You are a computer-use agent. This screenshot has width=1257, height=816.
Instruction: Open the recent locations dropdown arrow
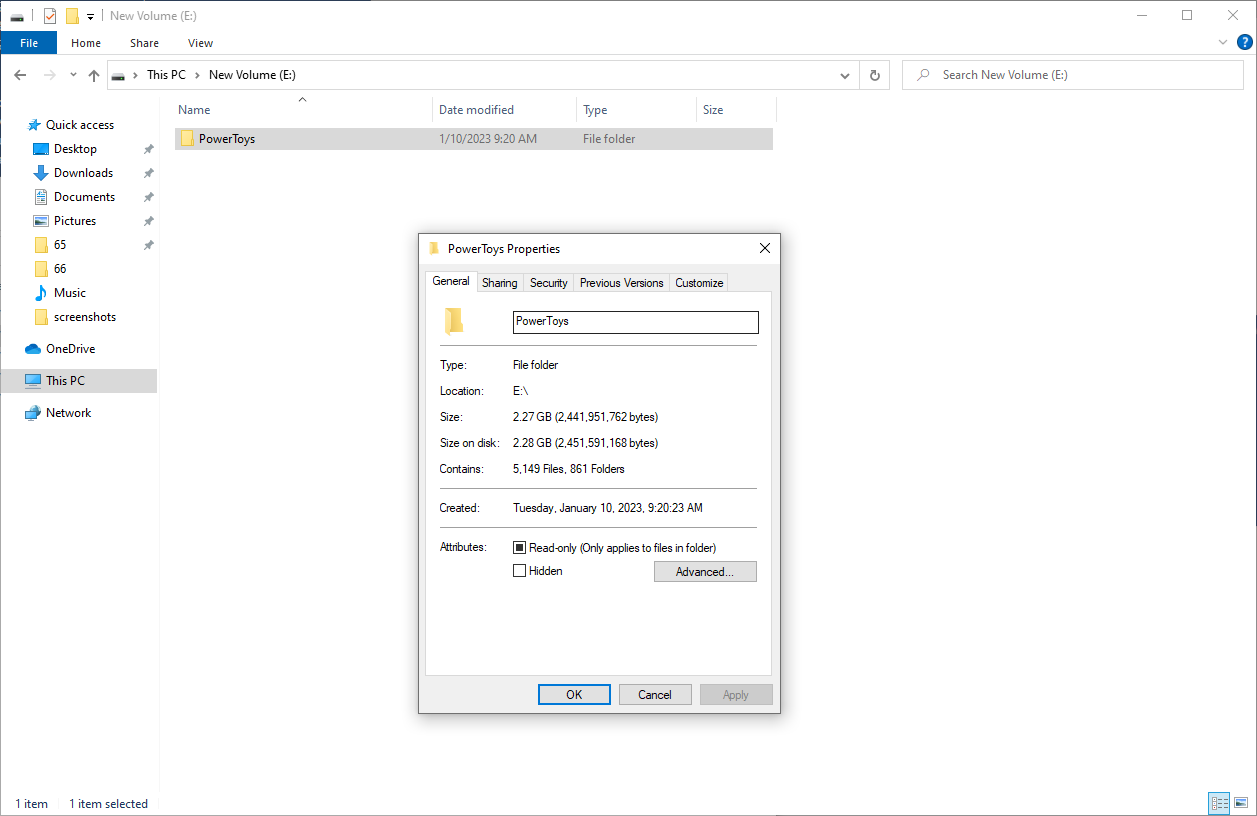(x=73, y=75)
